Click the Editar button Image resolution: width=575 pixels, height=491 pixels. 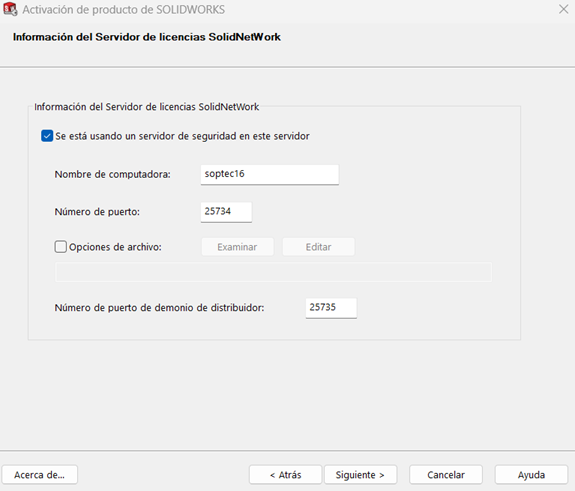pyautogui.click(x=318, y=247)
